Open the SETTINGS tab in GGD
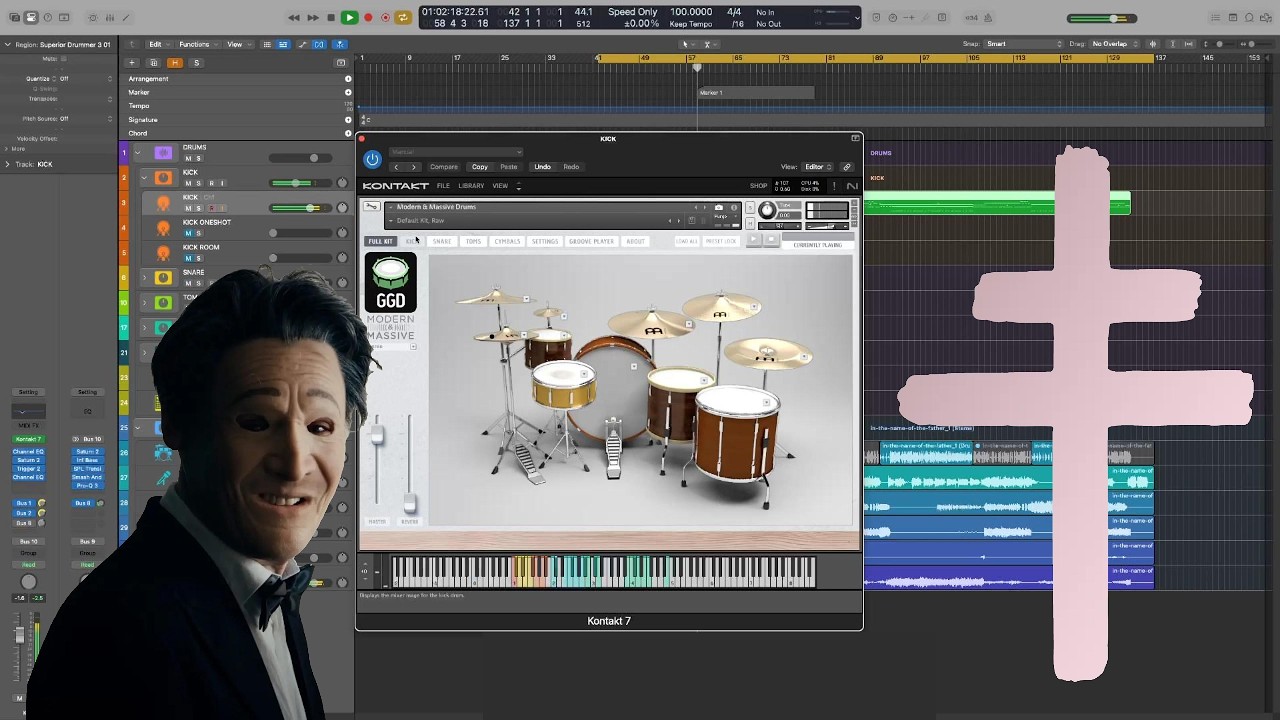The image size is (1280, 720). click(x=545, y=241)
